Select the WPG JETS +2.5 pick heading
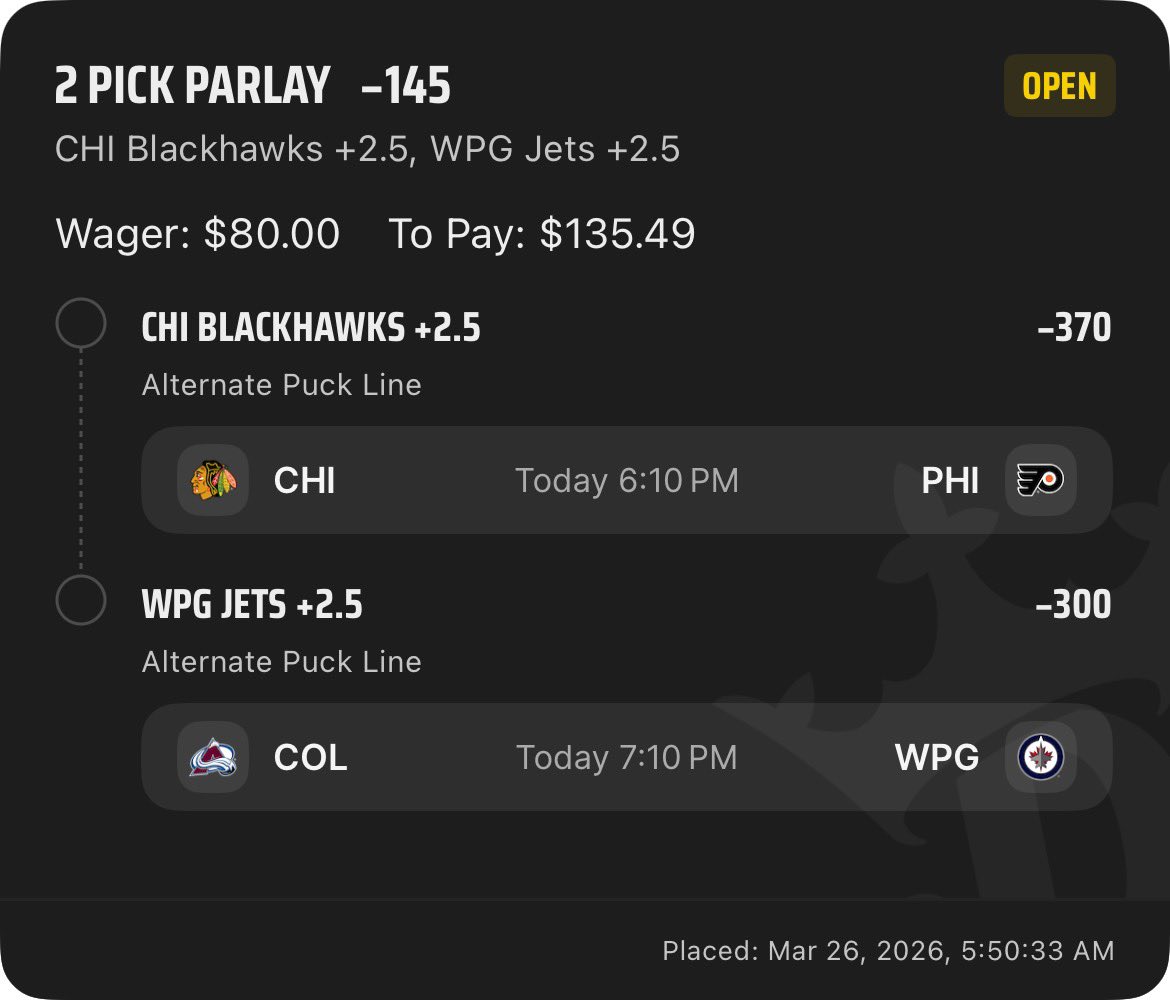 pyautogui.click(x=252, y=605)
